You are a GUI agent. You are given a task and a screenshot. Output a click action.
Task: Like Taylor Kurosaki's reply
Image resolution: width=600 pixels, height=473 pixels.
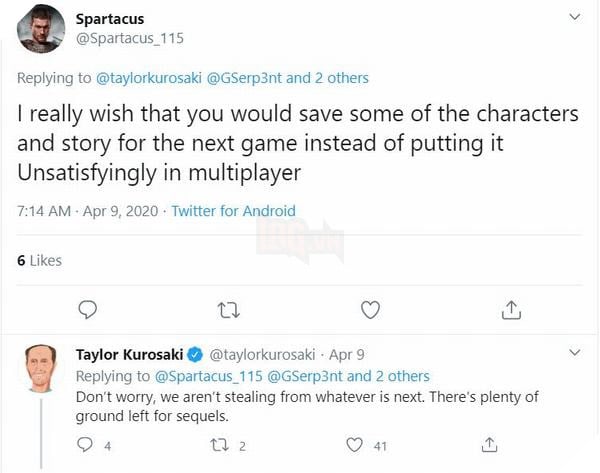[x=354, y=444]
